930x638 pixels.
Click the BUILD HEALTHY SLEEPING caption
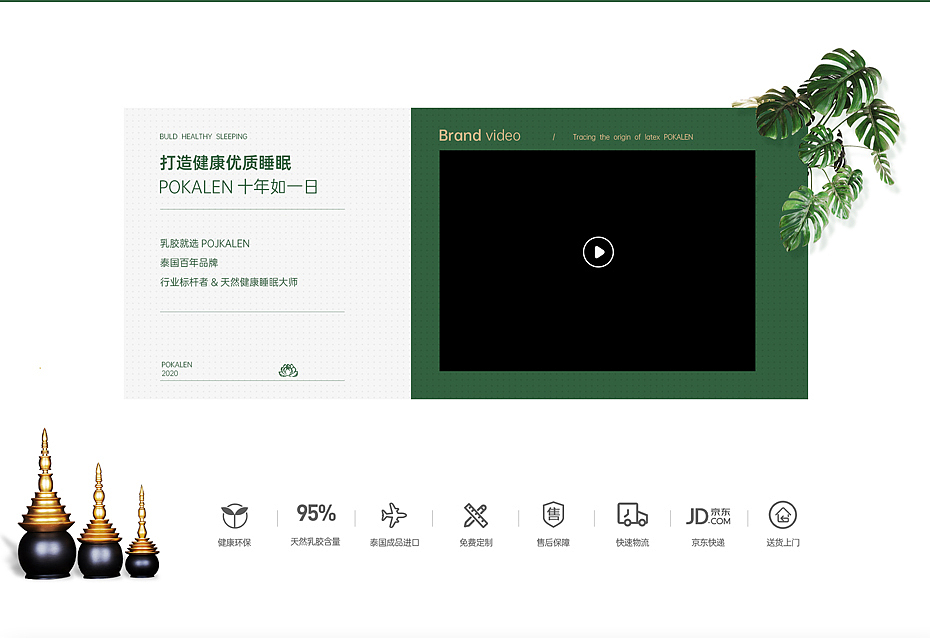(x=203, y=136)
